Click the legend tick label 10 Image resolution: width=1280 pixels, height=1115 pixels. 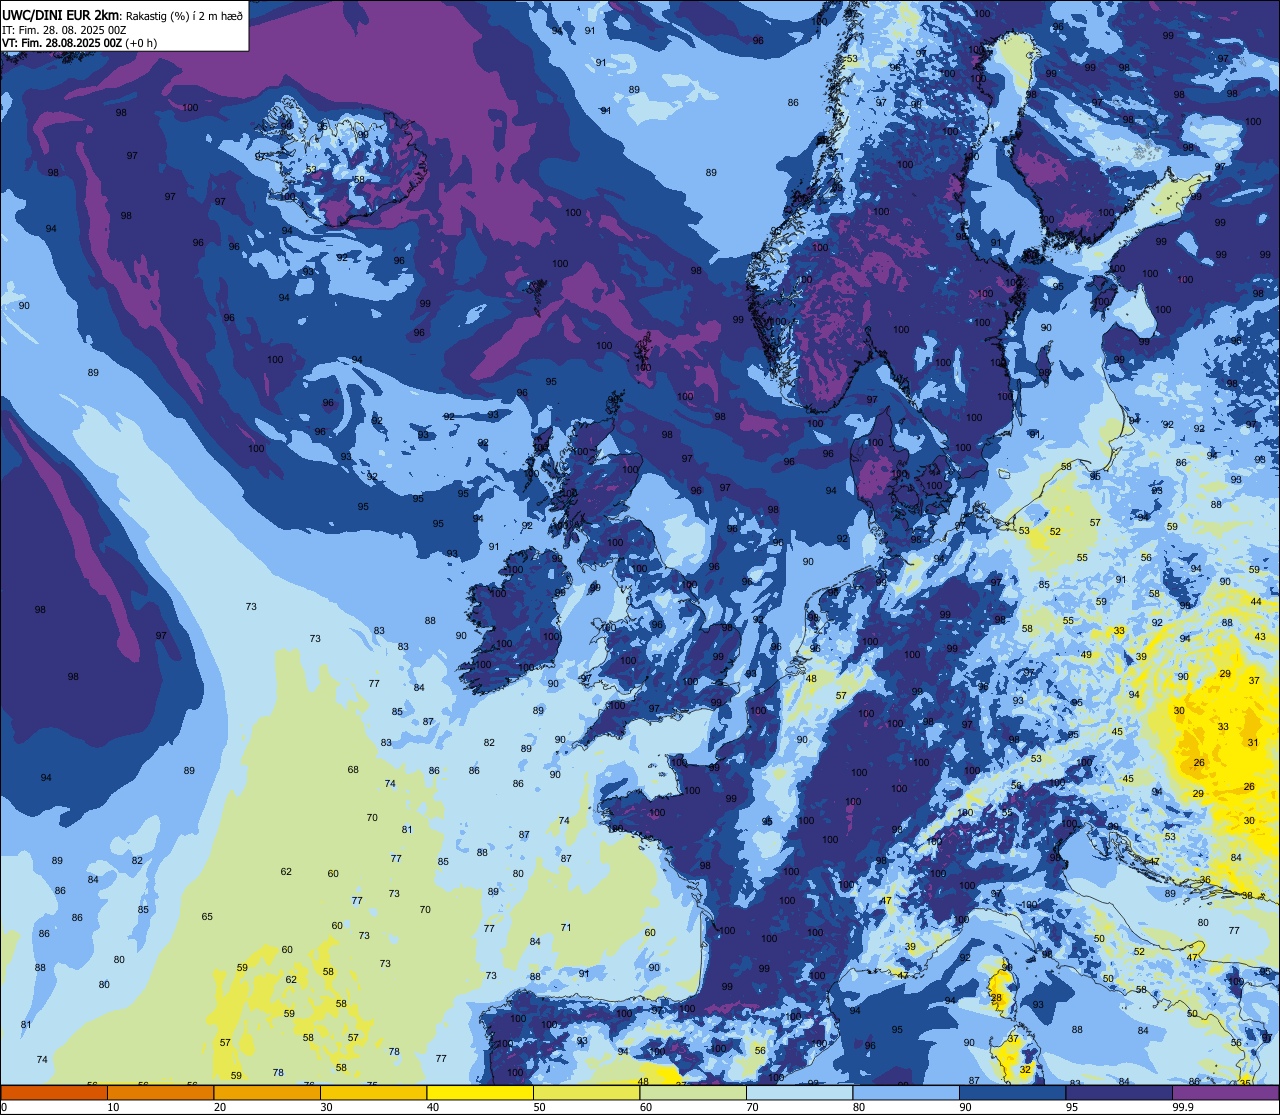click(113, 1107)
